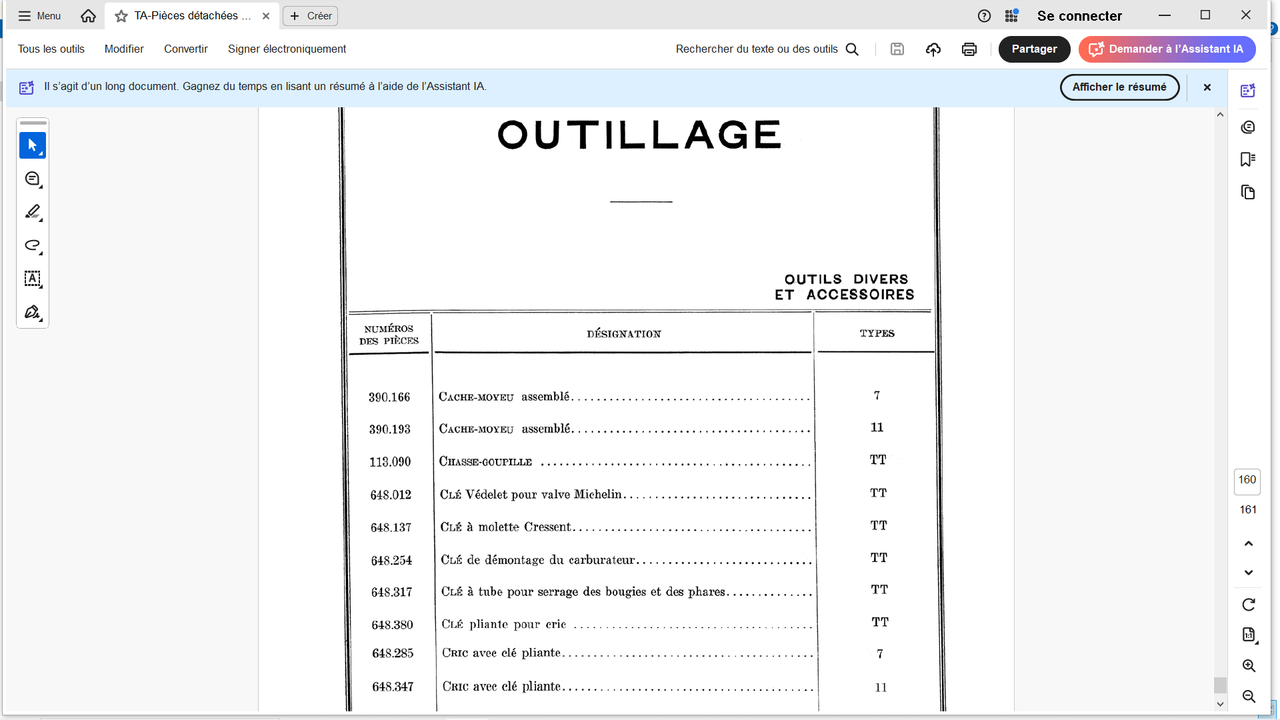
Task: Click the total page count 161
Action: (x=1248, y=510)
